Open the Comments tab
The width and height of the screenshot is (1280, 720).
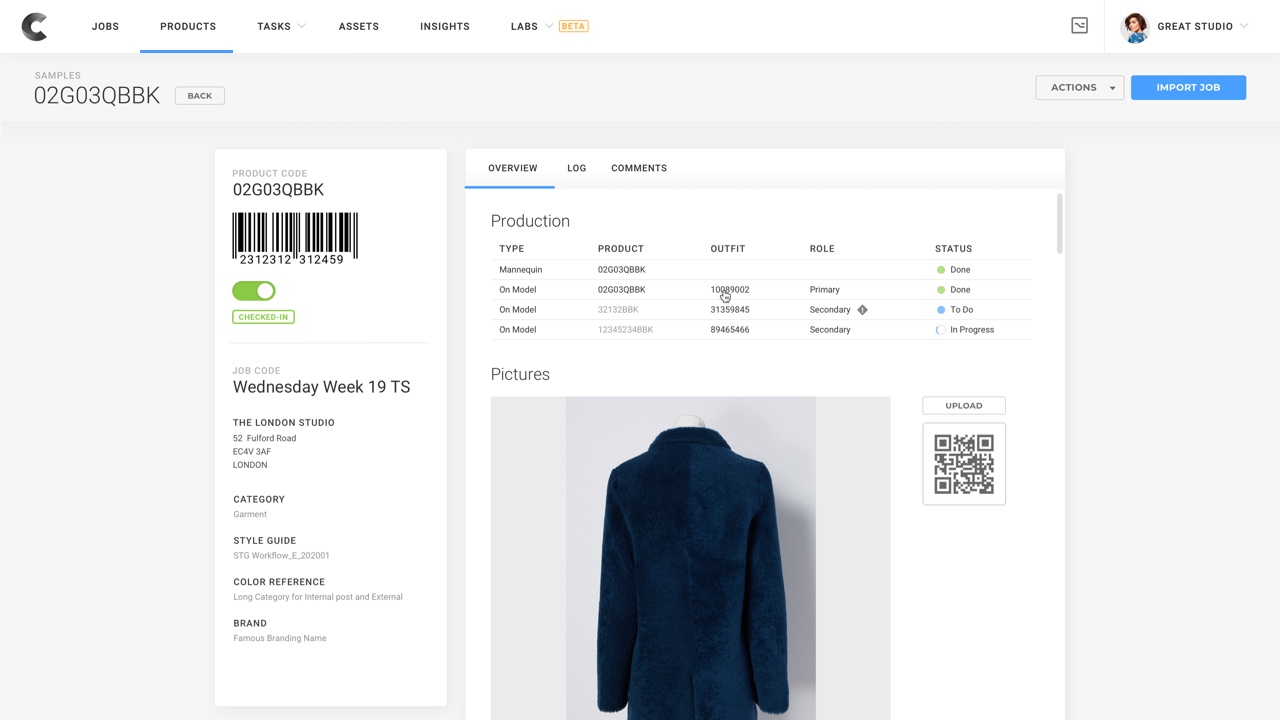click(x=638, y=168)
